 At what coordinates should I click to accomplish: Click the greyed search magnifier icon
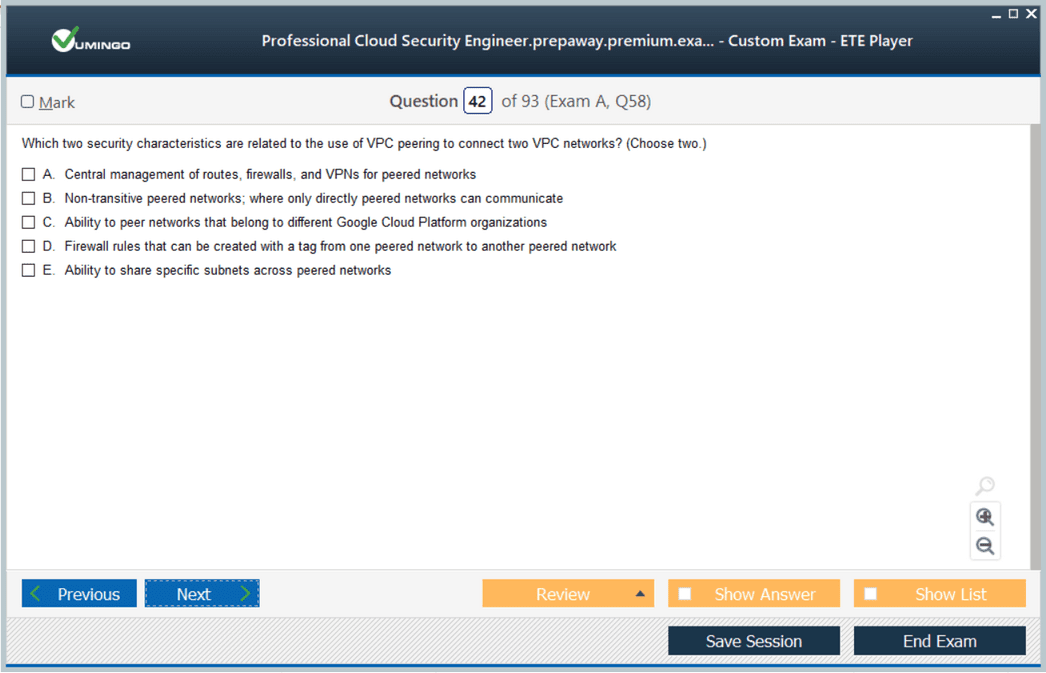click(x=985, y=486)
